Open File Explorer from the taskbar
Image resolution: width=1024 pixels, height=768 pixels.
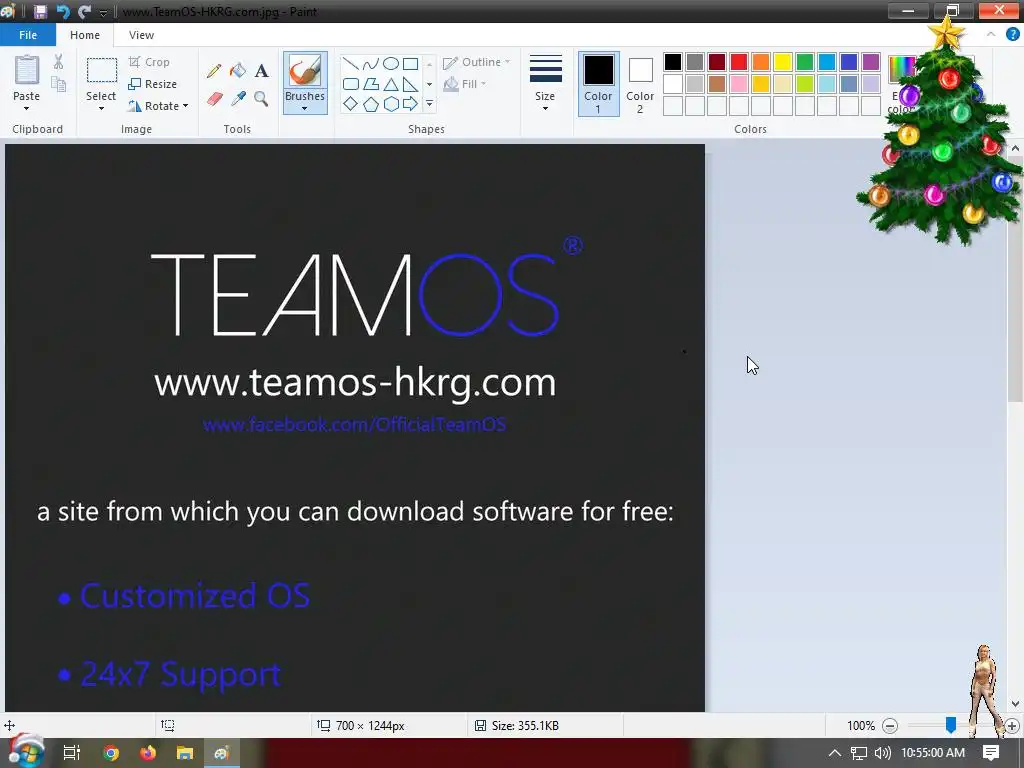[x=185, y=753]
